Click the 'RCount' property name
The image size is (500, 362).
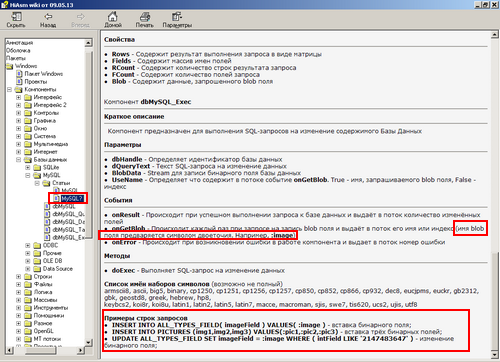point(123,68)
